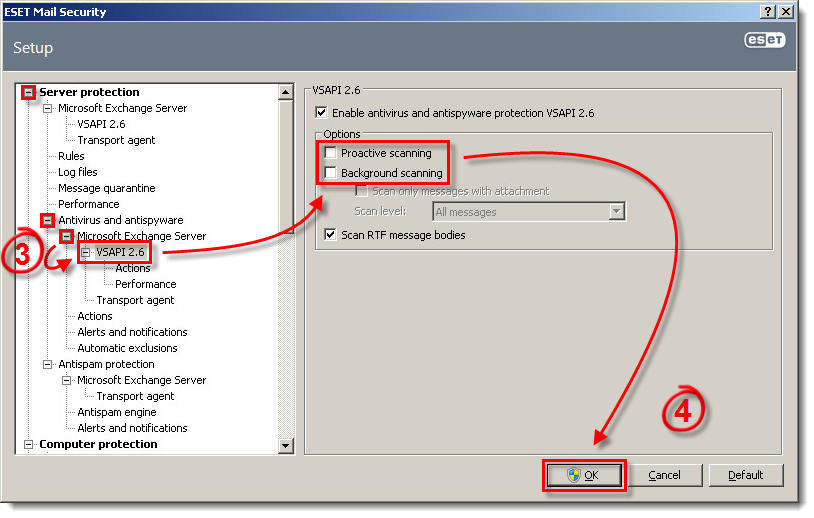This screenshot has height=518, width=814.
Task: Open Message quarantine settings
Action: (x=106, y=188)
